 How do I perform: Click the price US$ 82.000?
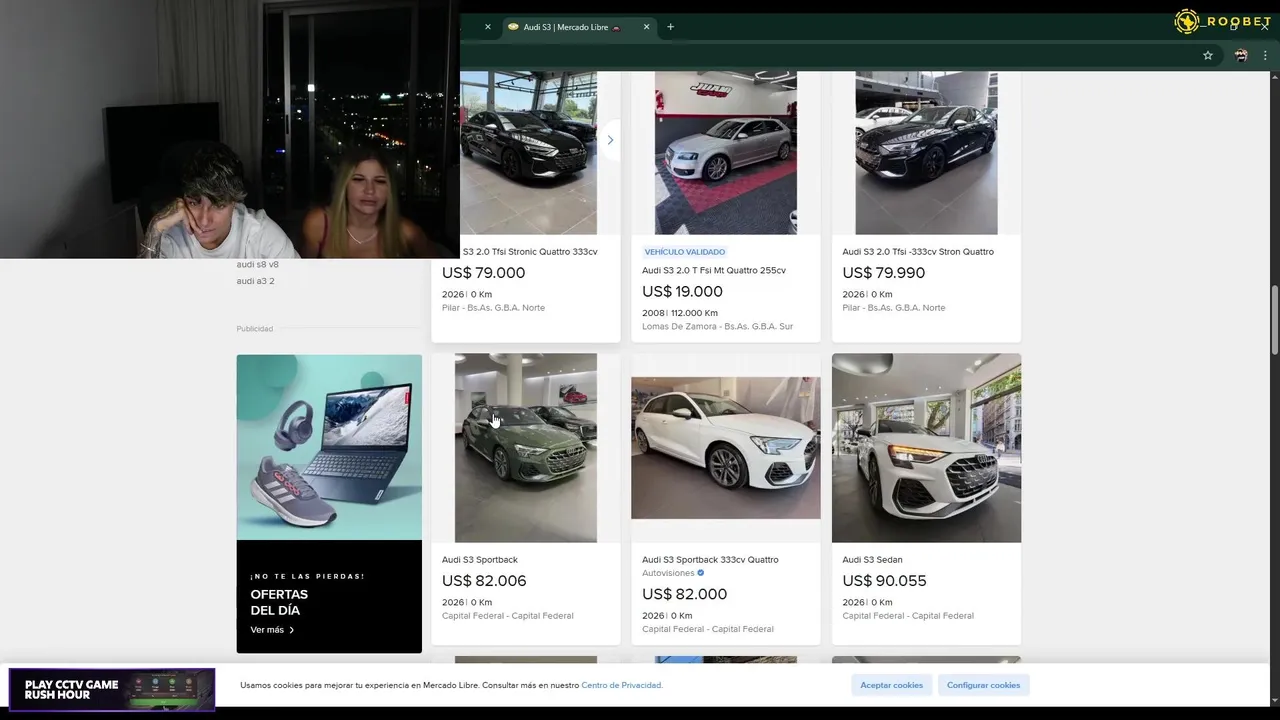pyautogui.click(x=684, y=594)
